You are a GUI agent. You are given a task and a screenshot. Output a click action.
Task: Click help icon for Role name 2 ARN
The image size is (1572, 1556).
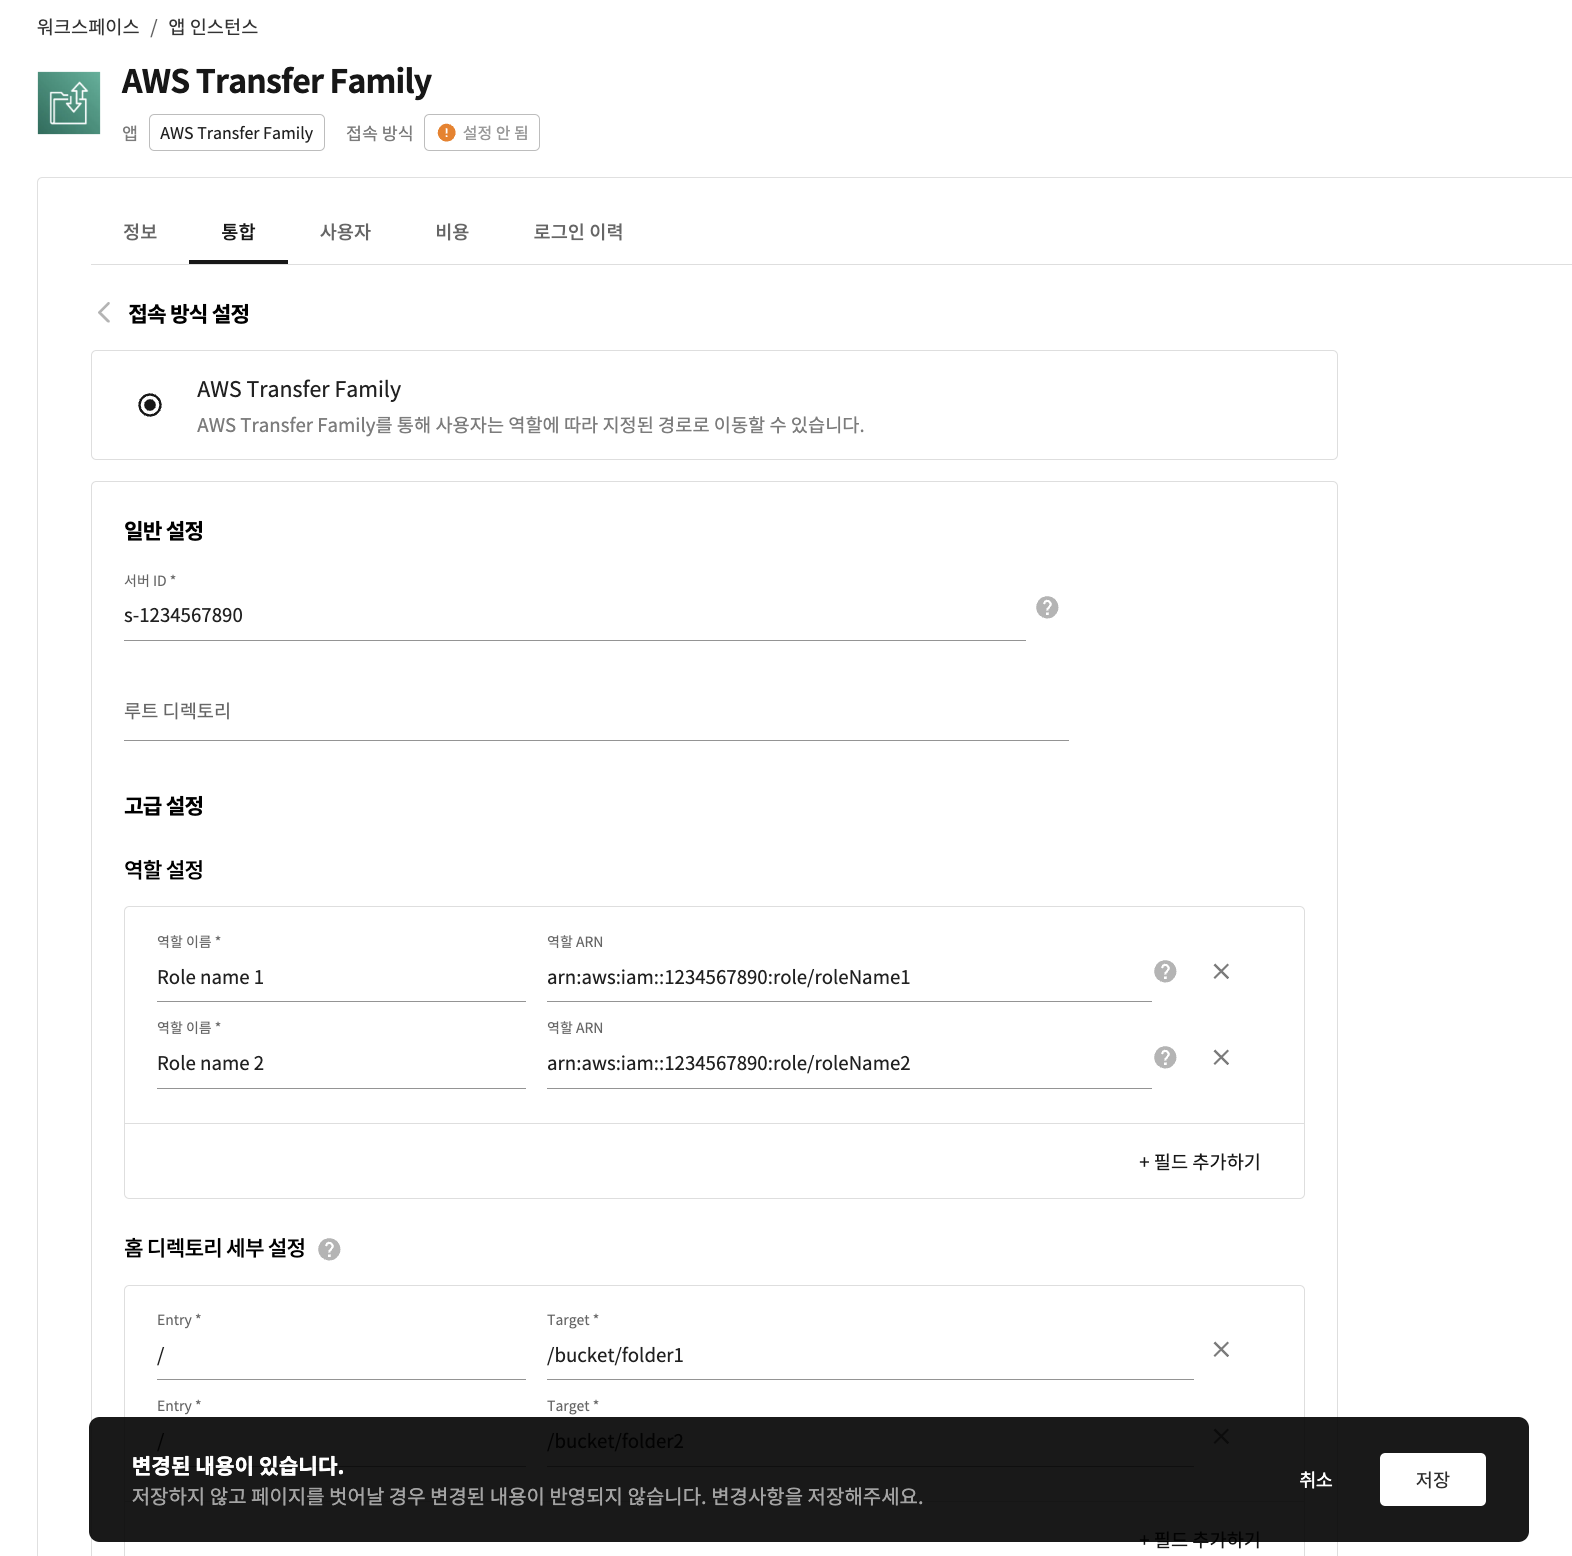coord(1165,1057)
